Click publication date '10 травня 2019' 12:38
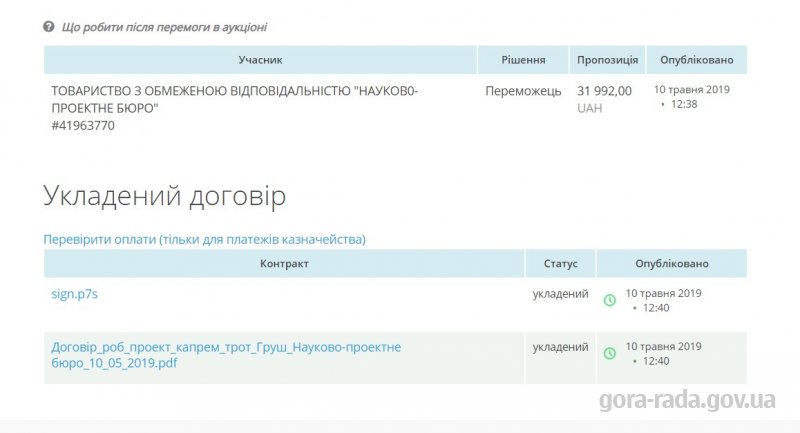800x433 pixels. pos(692,97)
